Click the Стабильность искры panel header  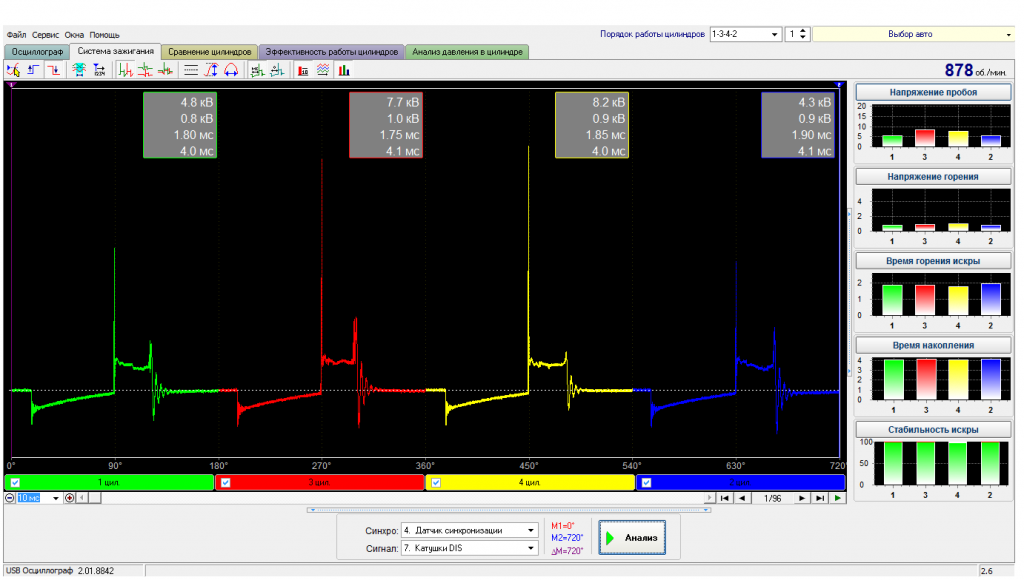point(933,430)
